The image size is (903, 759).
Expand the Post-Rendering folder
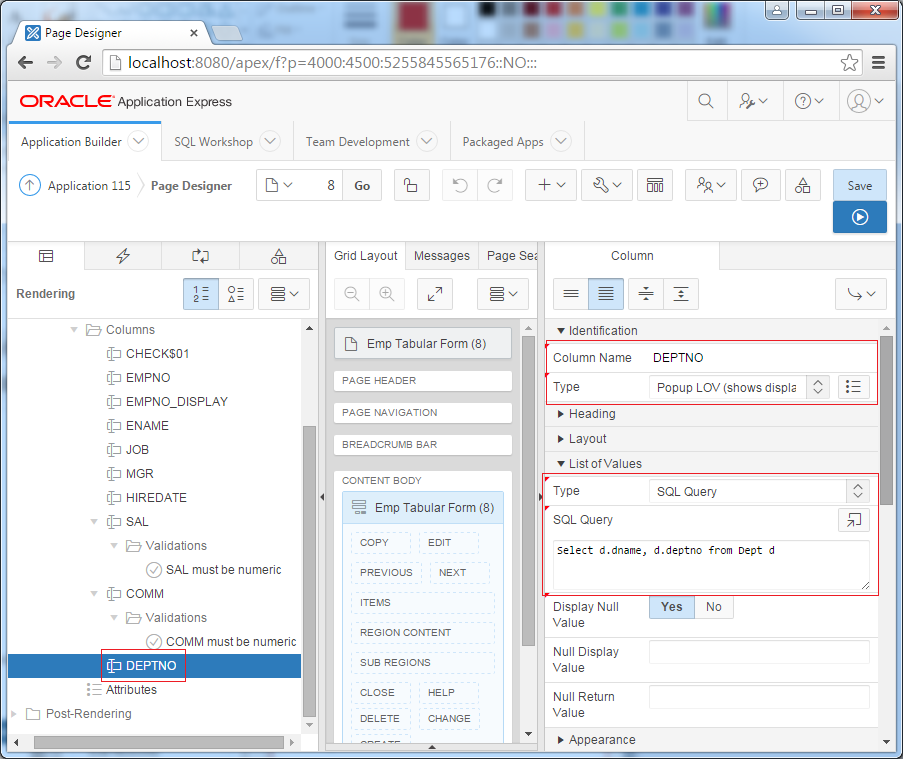(14, 714)
